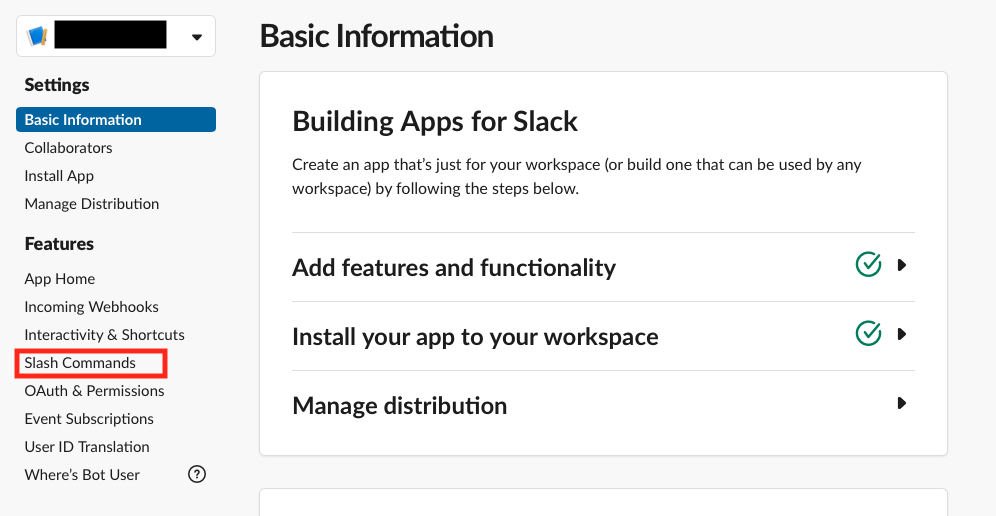Go to Install App page
This screenshot has width=996, height=516.
tap(59, 175)
